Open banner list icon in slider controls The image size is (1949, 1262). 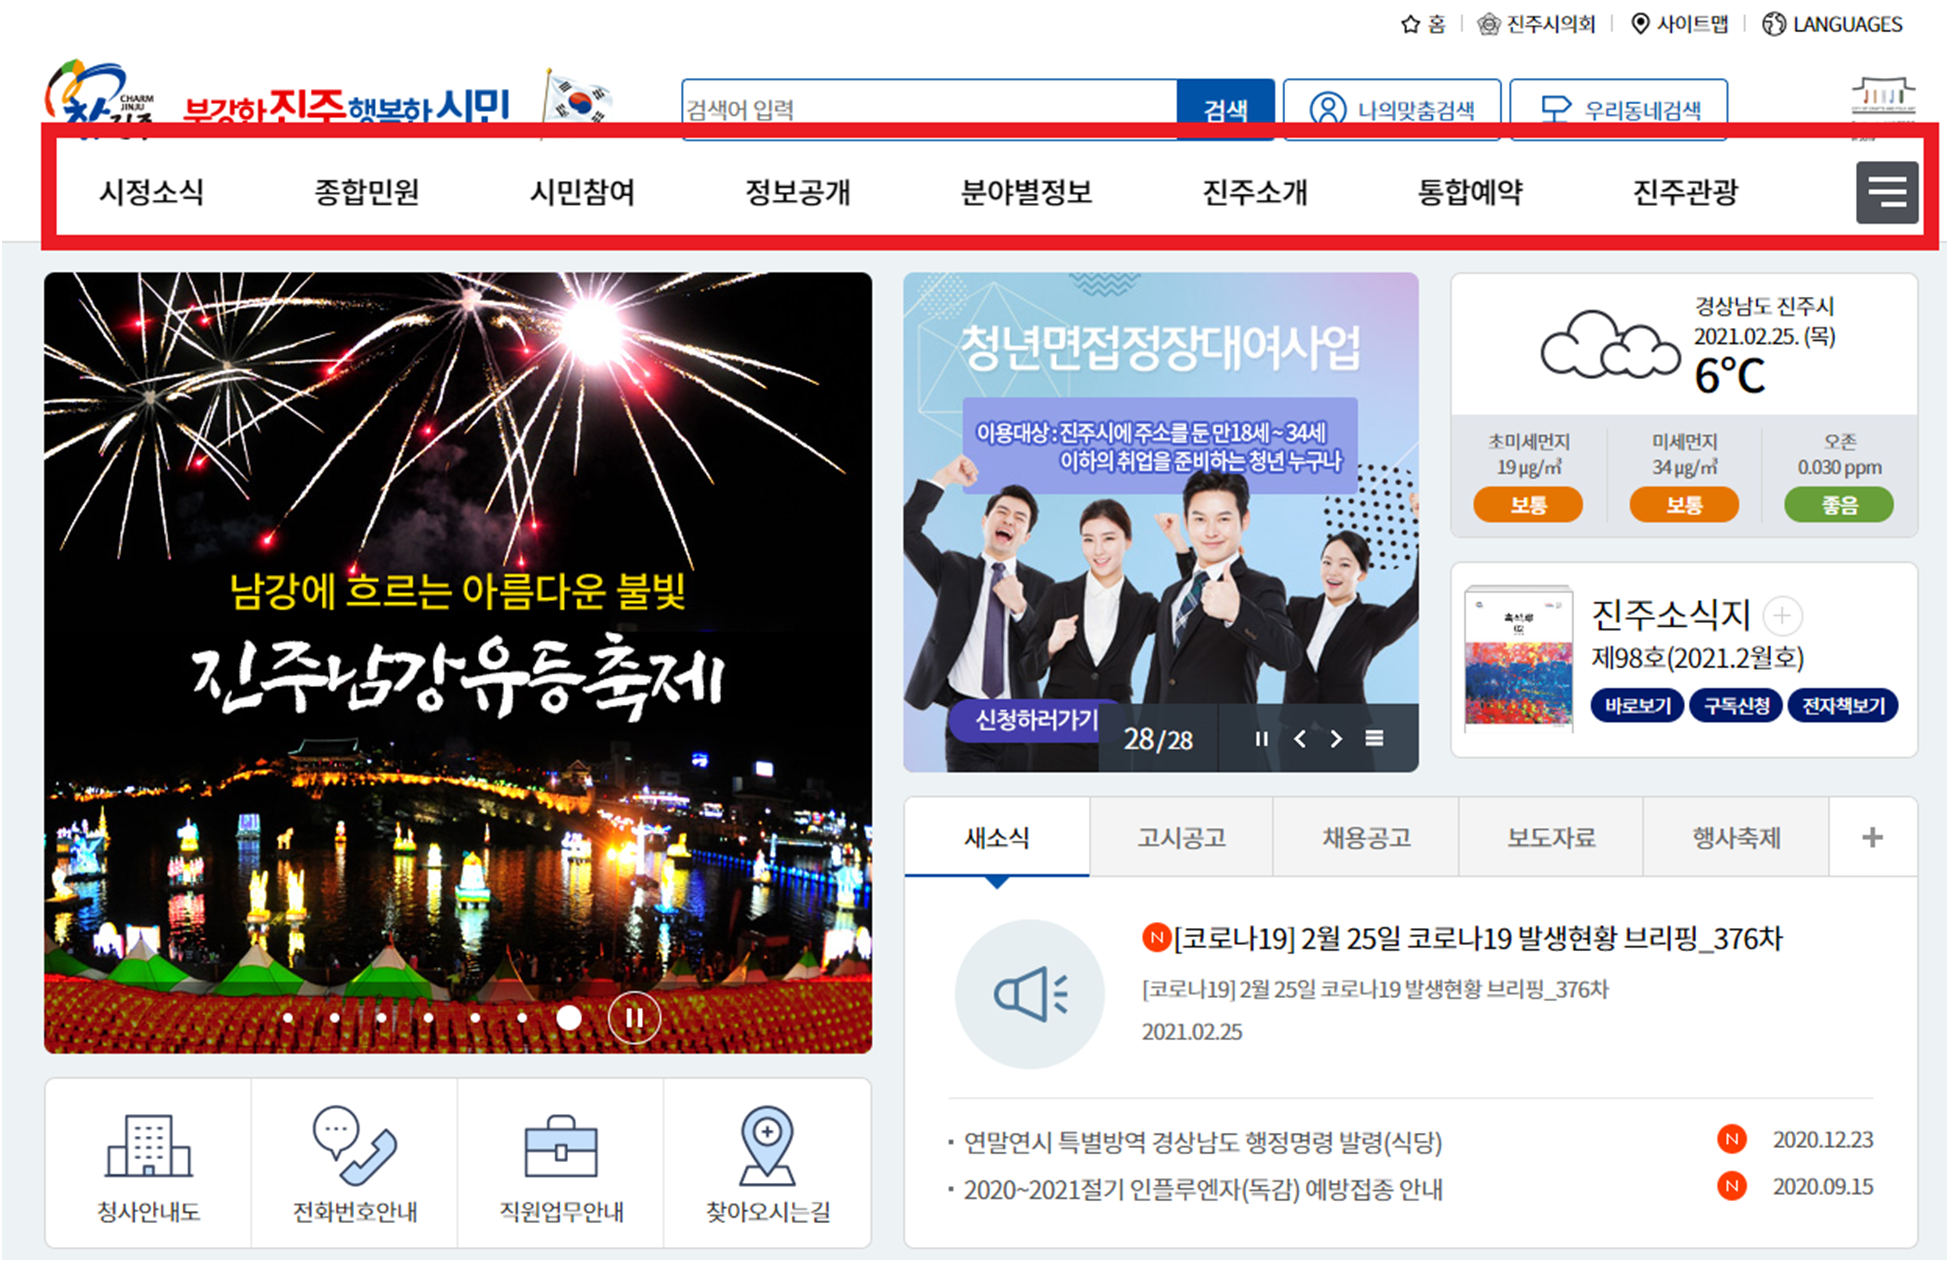pyautogui.click(x=1375, y=738)
